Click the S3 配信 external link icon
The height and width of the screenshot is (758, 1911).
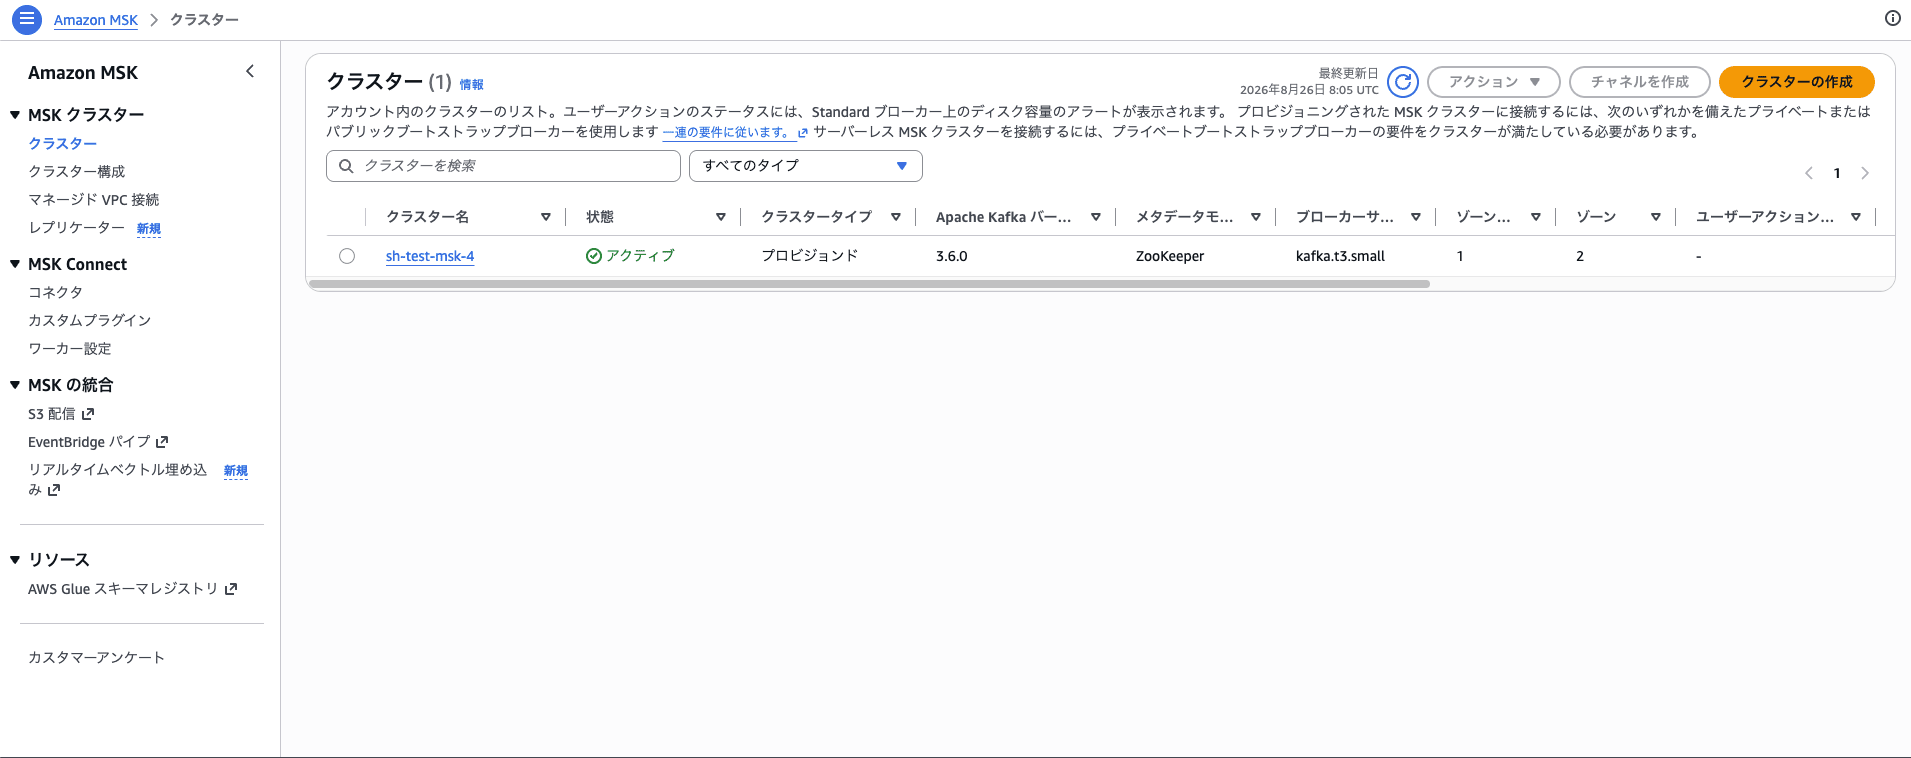[x=88, y=413]
